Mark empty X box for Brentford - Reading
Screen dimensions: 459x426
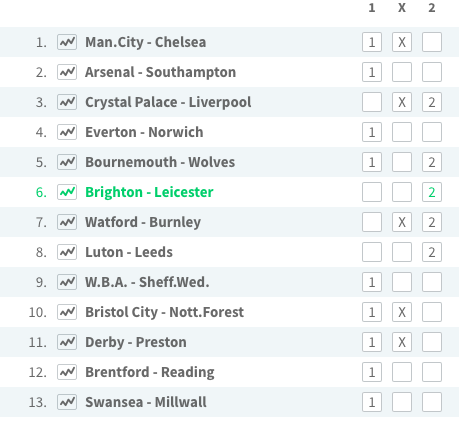(402, 372)
